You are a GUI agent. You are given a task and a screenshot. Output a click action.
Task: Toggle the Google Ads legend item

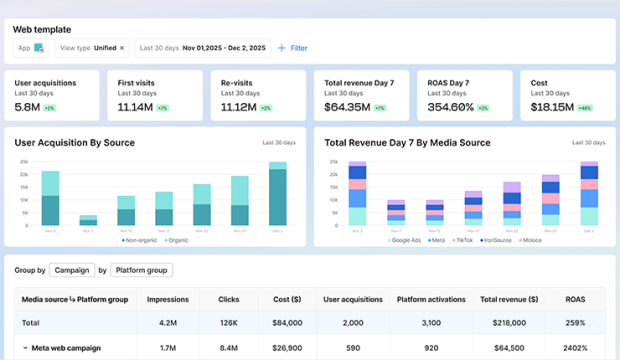tap(405, 240)
